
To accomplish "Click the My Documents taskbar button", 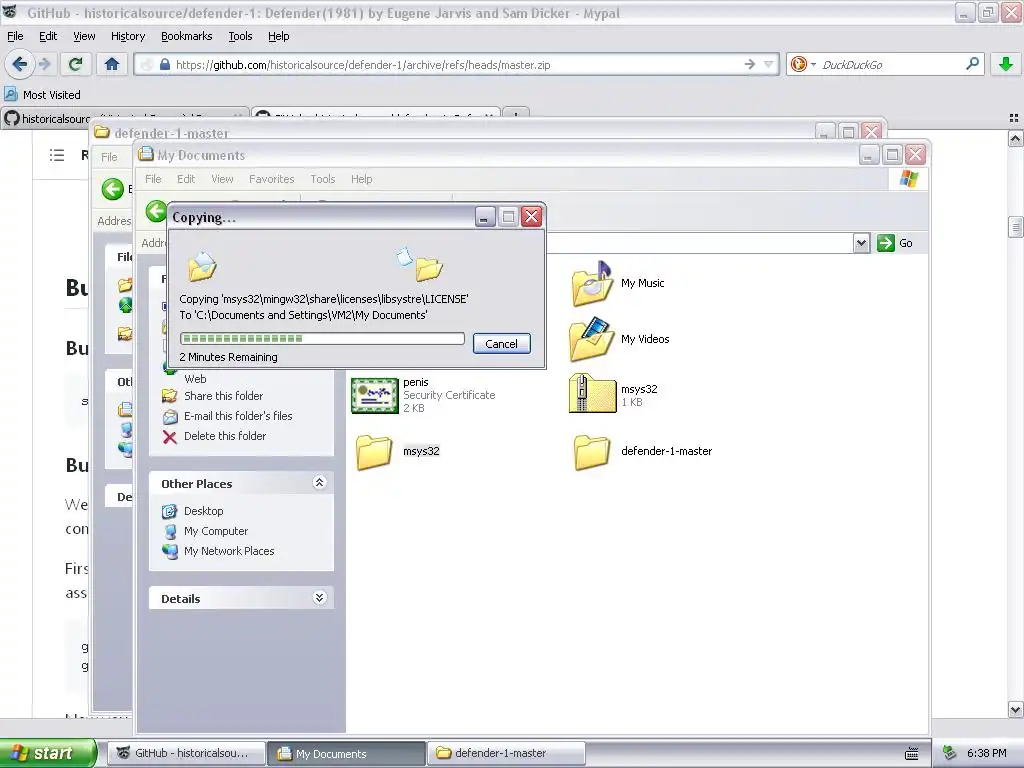I will click(x=346, y=753).
